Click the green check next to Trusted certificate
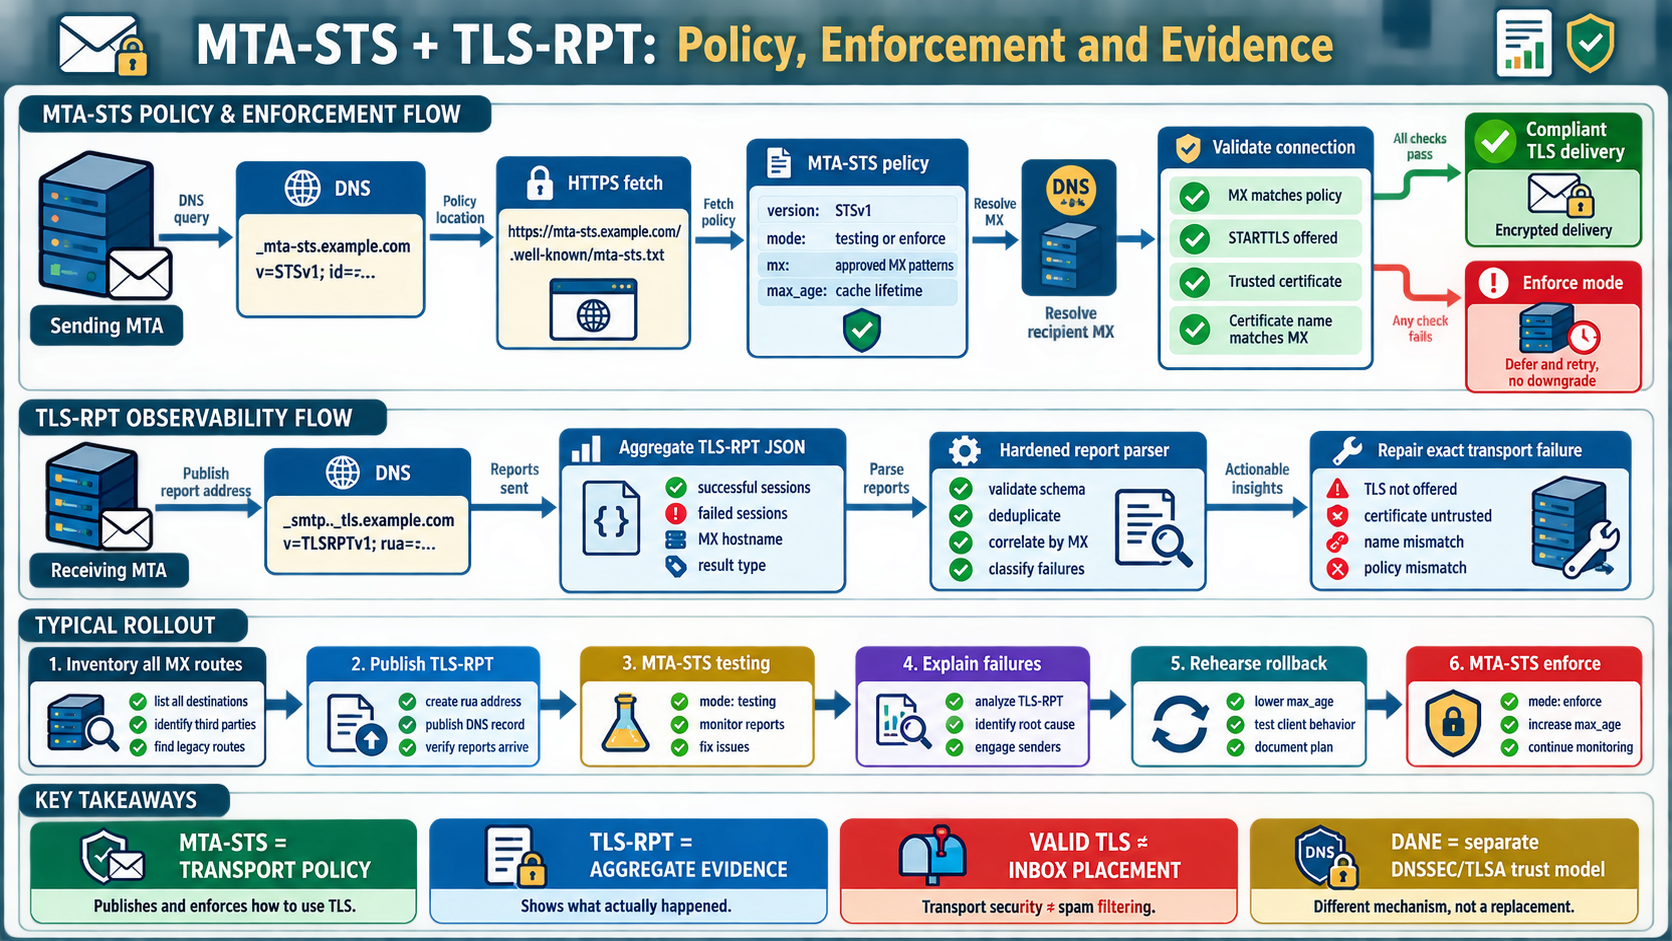Screen dimensions: 1672x941 point(1194,282)
